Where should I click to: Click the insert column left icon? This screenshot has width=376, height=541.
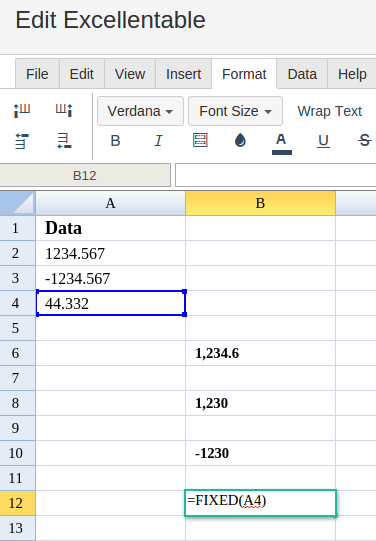click(x=22, y=111)
